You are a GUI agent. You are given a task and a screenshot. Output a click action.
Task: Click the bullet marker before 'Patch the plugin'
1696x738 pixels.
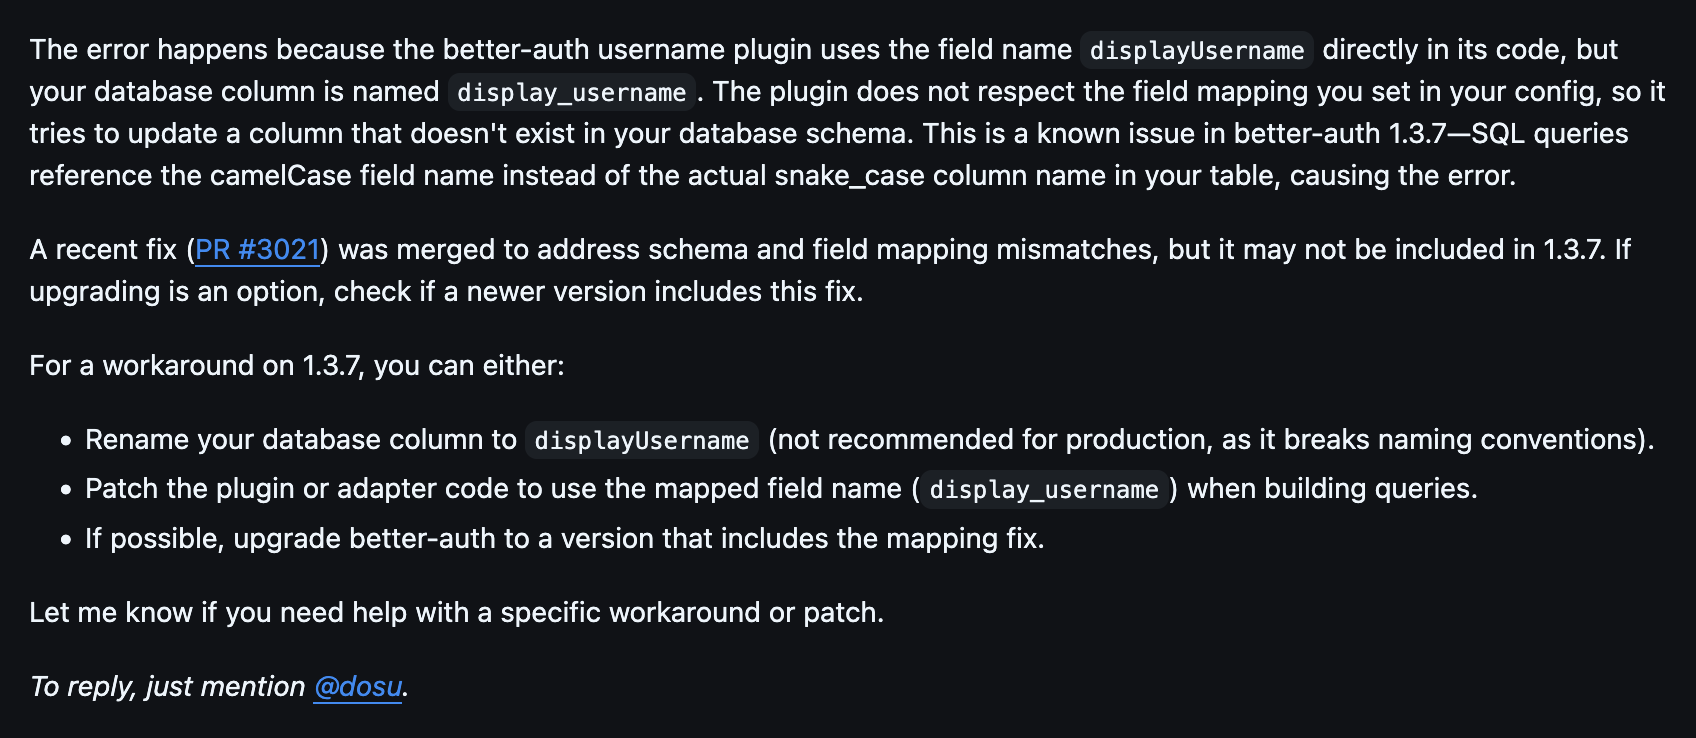point(66,490)
